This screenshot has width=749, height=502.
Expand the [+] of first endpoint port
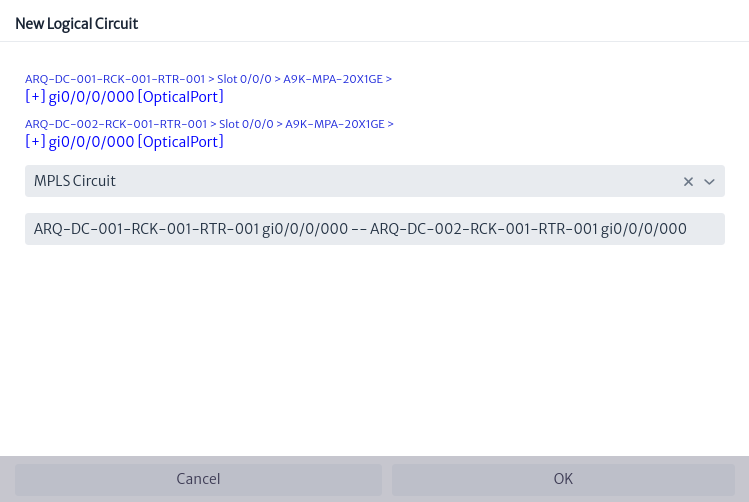click(35, 97)
